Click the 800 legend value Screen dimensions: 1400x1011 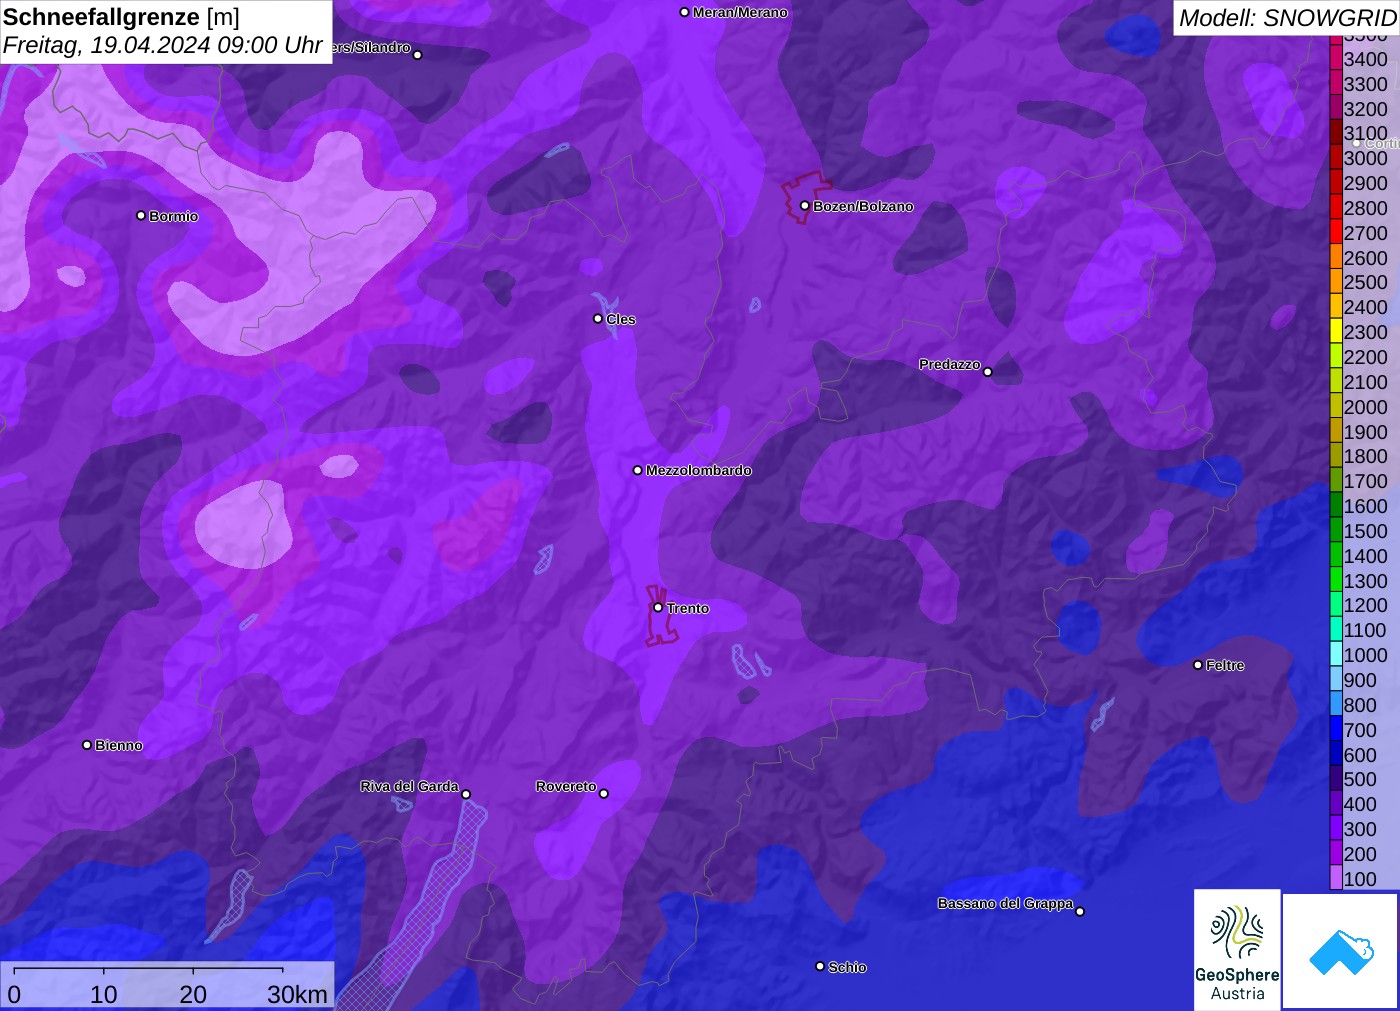(x=1360, y=705)
